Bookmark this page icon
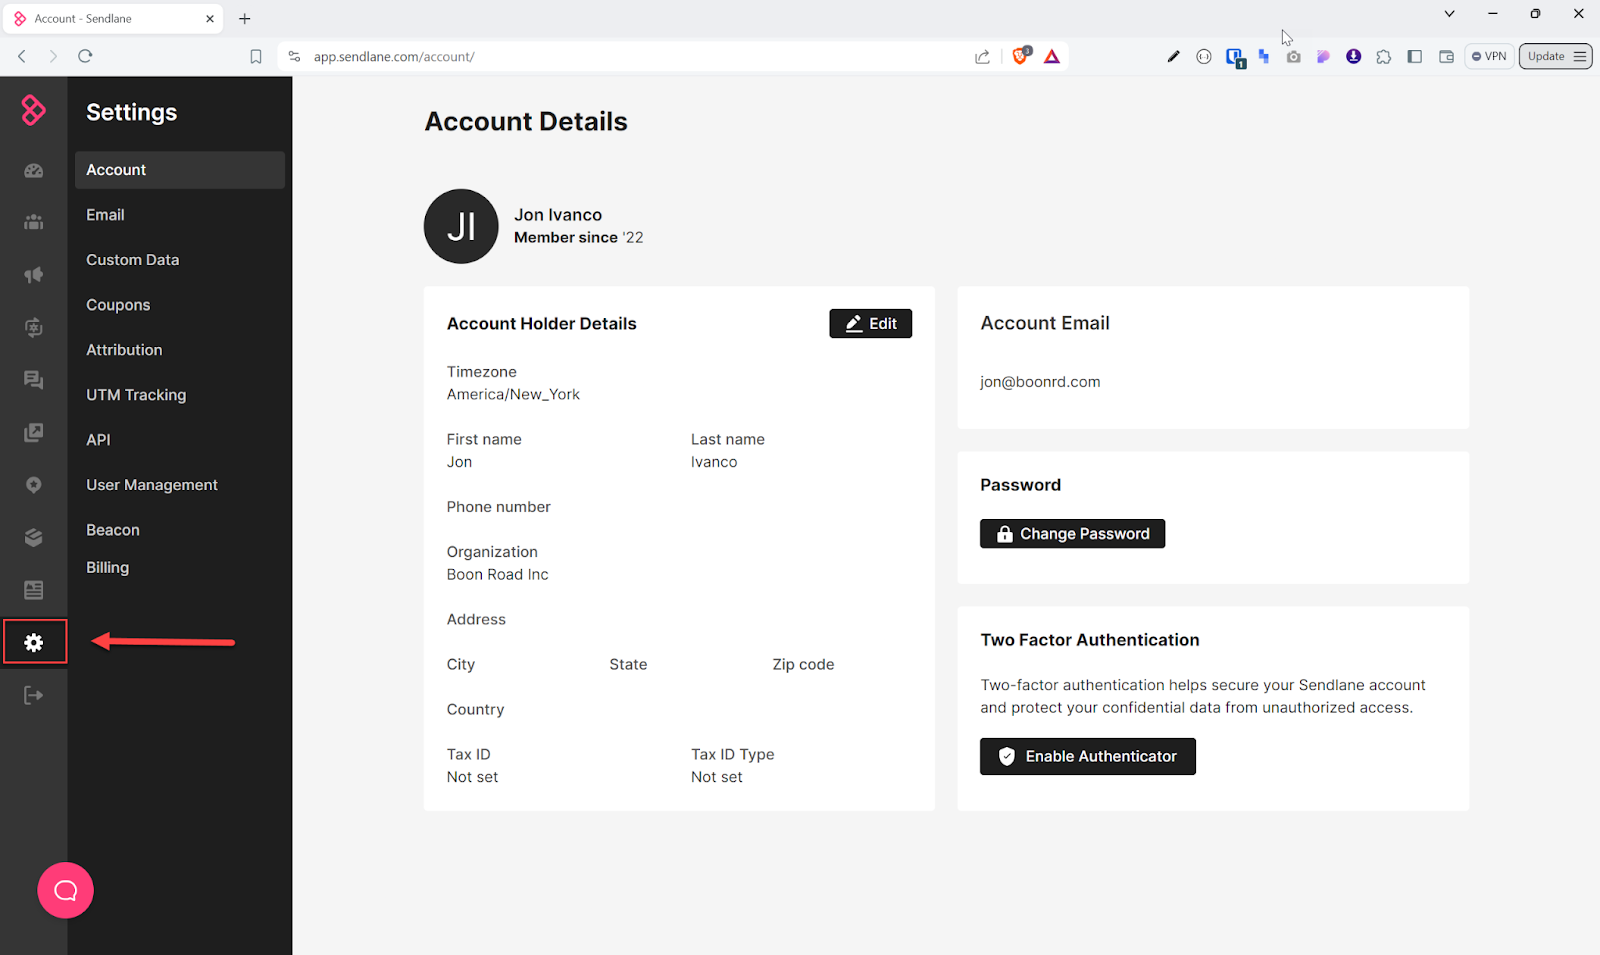 (x=256, y=57)
